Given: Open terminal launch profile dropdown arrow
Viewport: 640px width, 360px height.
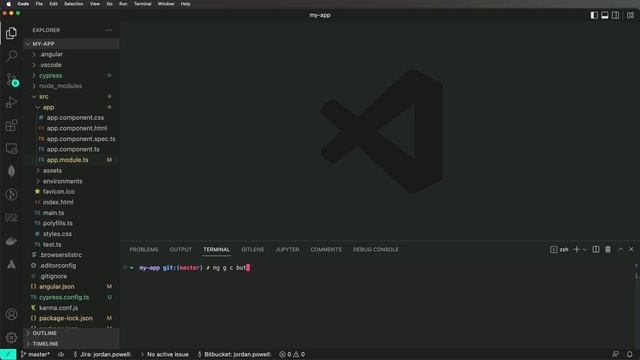Looking at the screenshot, I should point(584,249).
